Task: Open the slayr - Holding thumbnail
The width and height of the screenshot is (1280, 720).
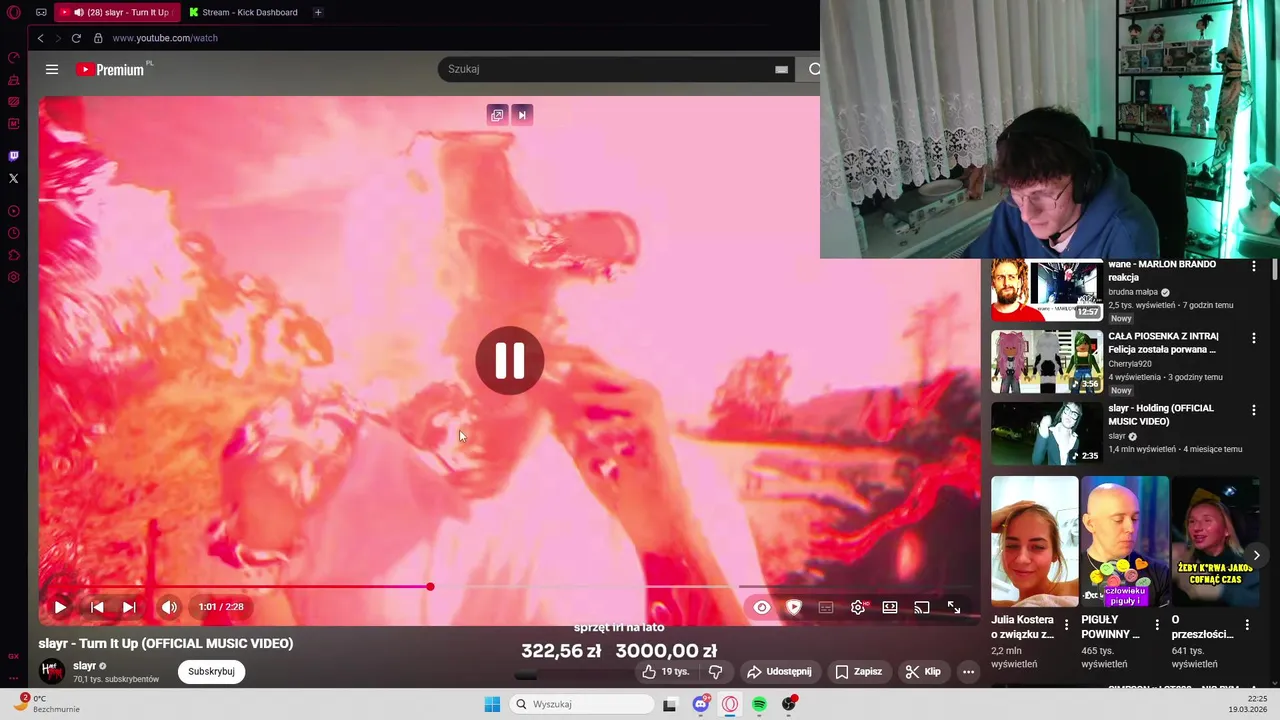Action: 1047,434
